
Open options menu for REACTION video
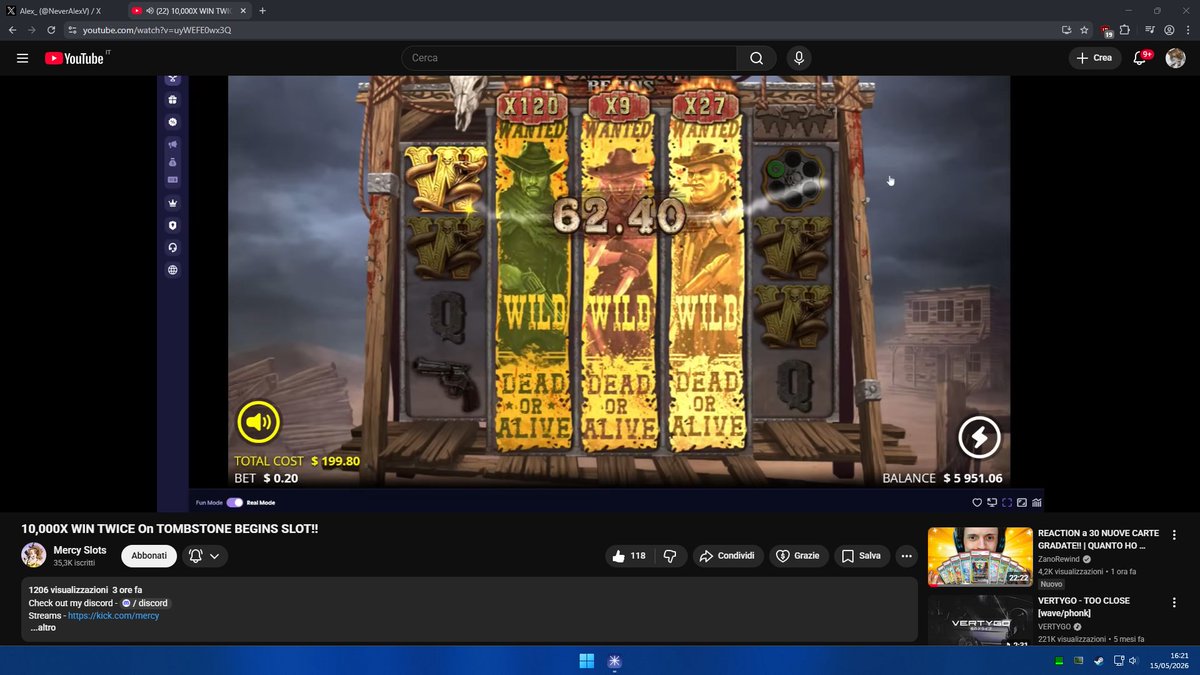[1174, 535]
